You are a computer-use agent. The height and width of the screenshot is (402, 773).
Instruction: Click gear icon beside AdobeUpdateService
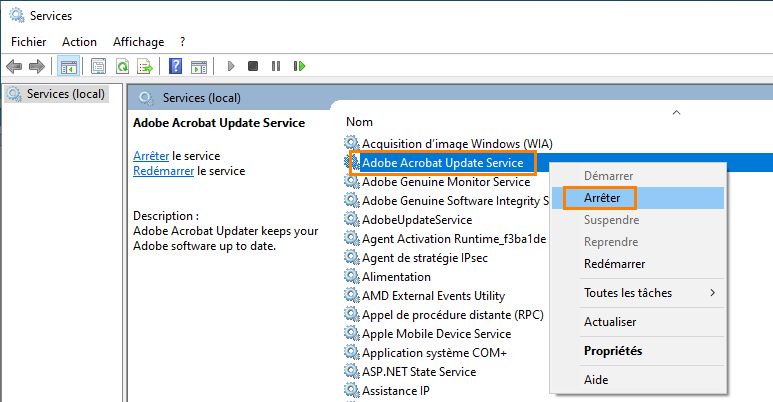[351, 219]
